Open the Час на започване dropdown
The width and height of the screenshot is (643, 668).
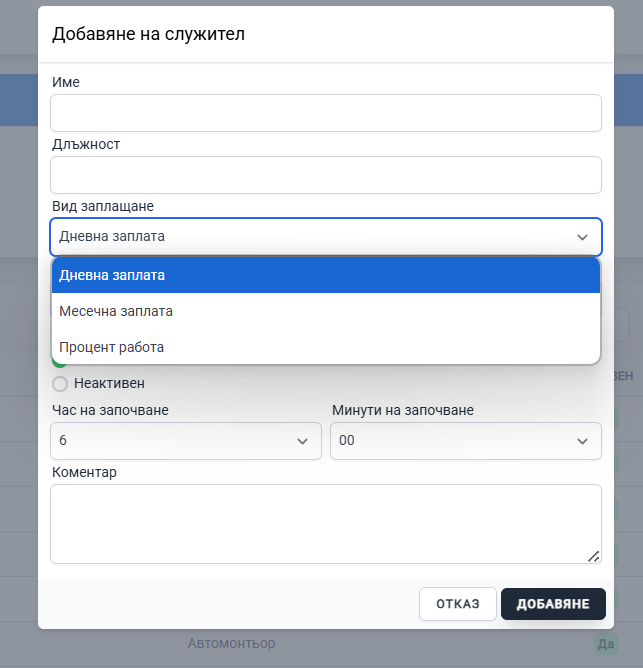(x=185, y=441)
